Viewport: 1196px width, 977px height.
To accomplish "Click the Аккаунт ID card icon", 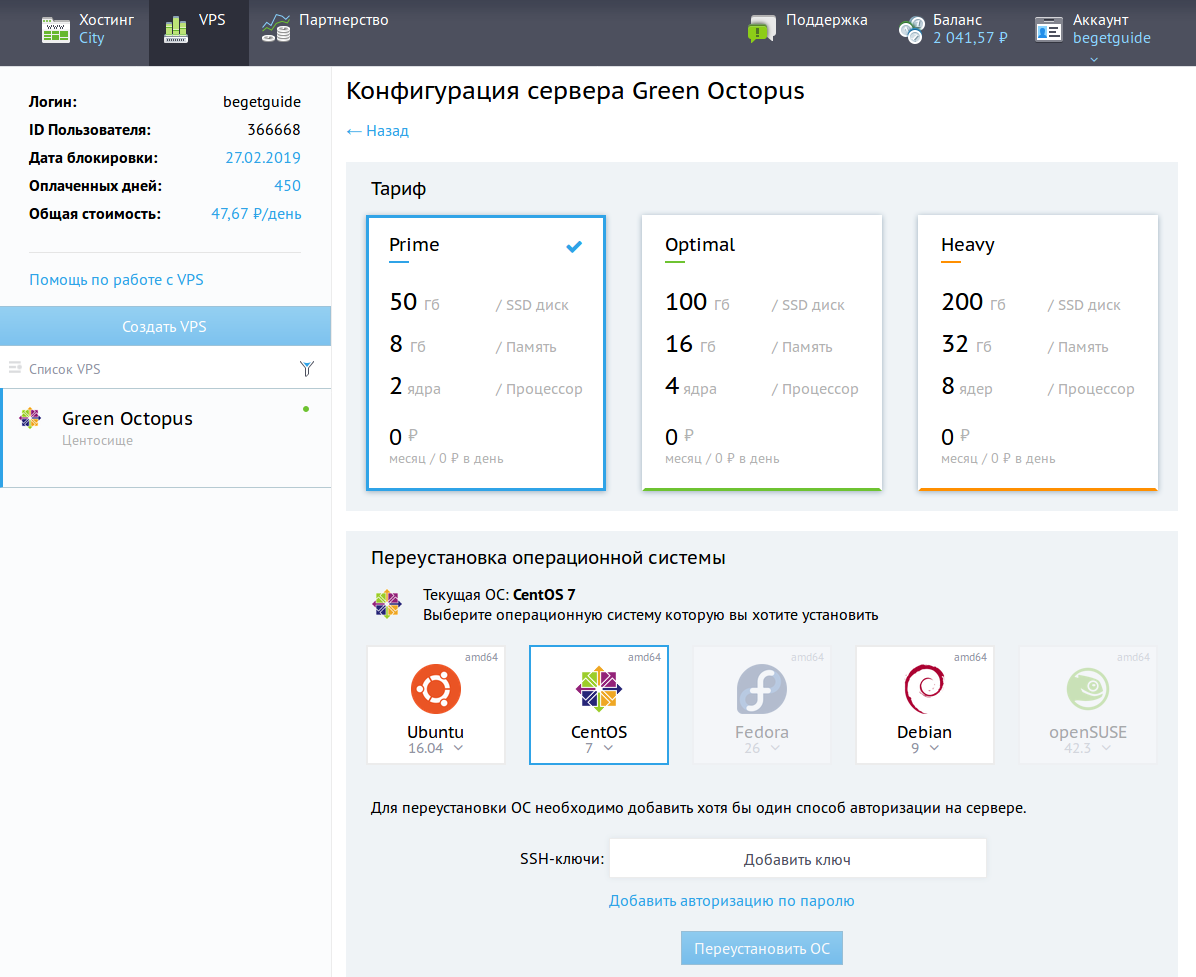I will point(1049,30).
